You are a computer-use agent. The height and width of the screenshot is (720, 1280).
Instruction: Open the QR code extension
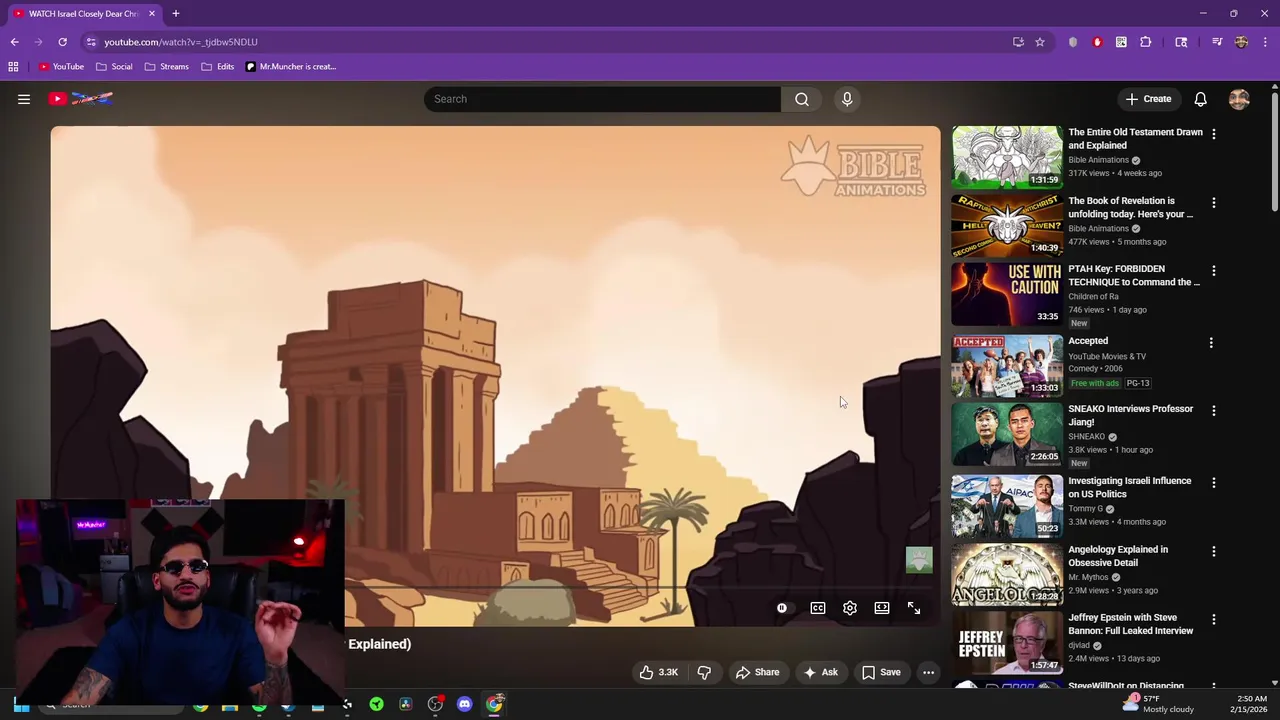pos(1121,42)
